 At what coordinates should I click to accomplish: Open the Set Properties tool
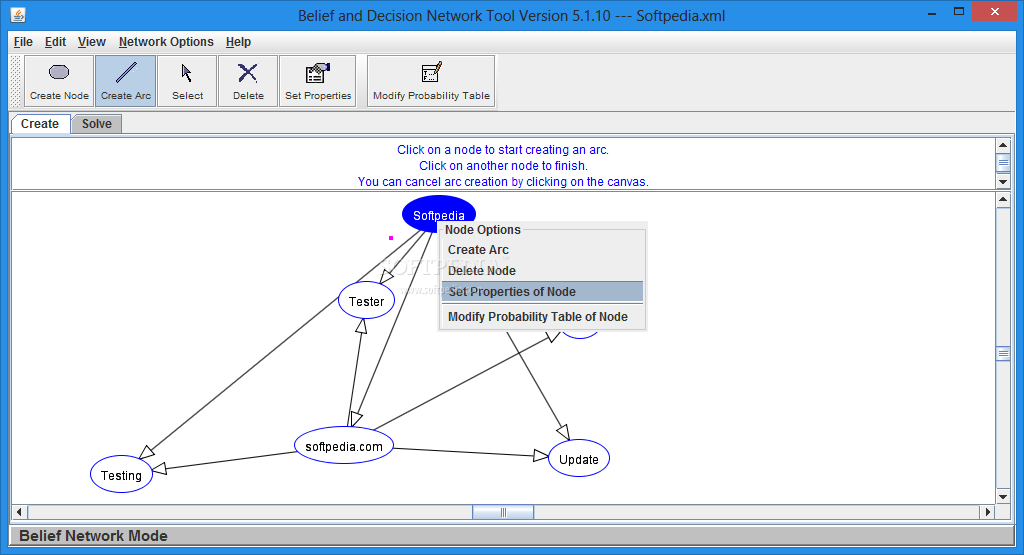317,81
